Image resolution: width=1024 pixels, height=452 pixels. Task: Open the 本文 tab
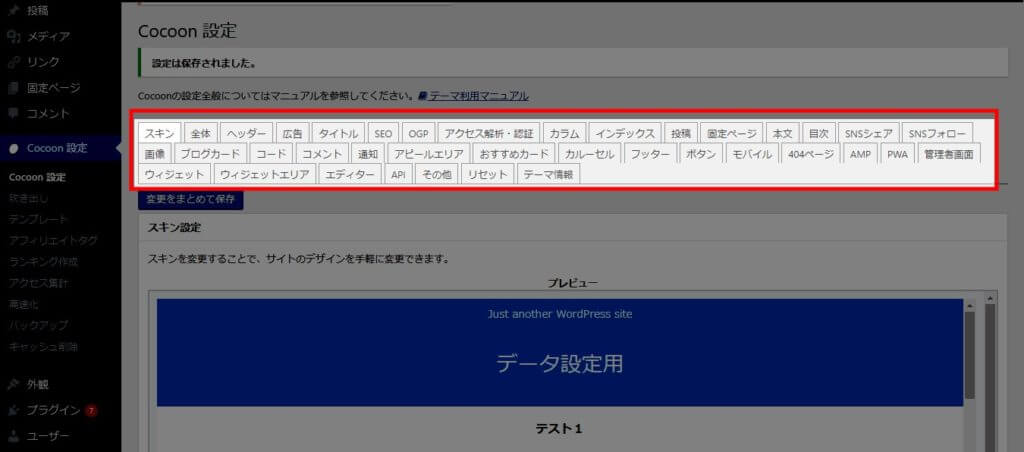pos(782,133)
